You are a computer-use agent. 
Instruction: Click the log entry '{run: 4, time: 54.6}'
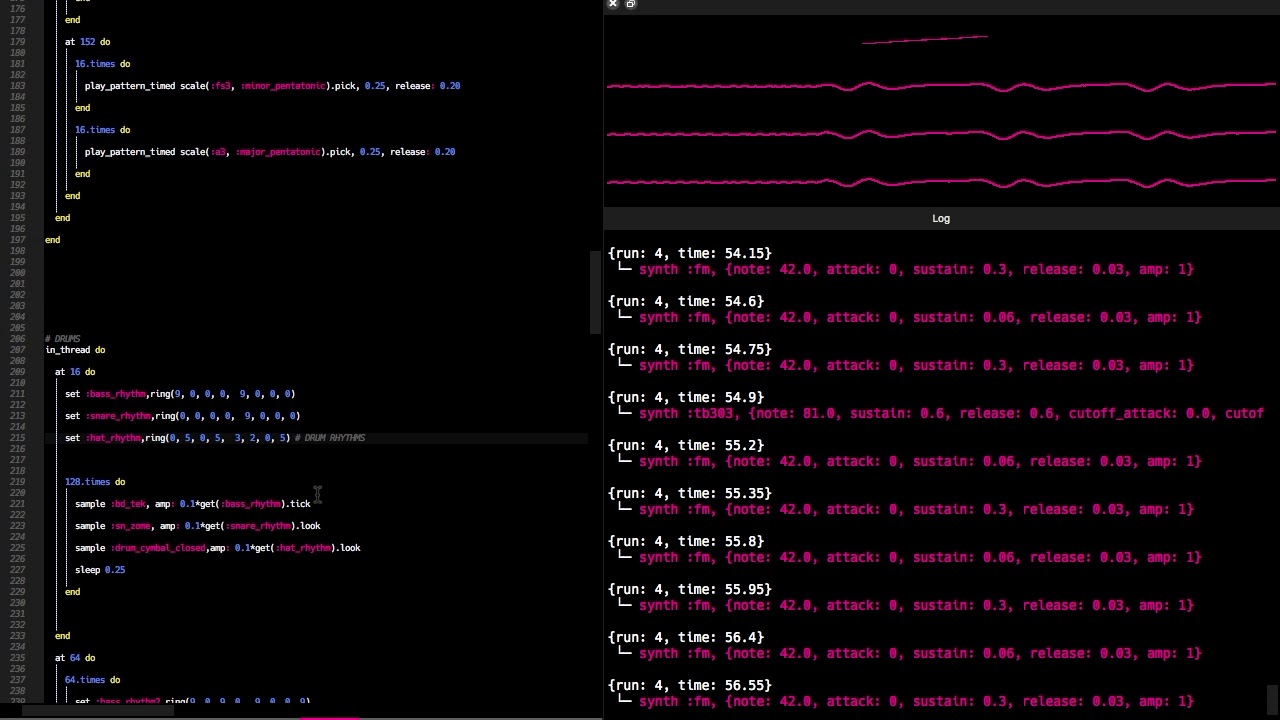[686, 301]
